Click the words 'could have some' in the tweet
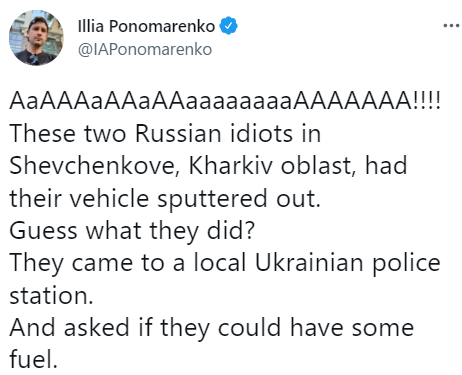462x375 pixels. [x=316, y=328]
